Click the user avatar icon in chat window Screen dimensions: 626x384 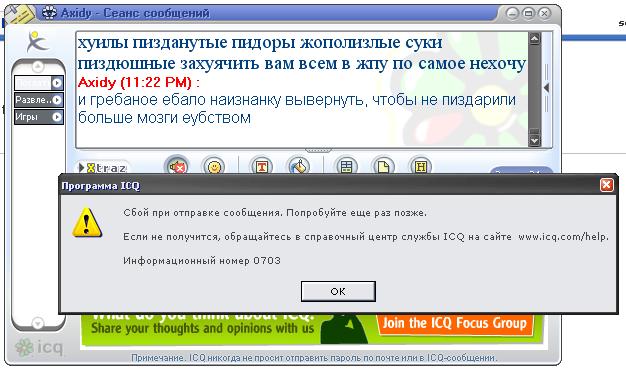point(37,42)
